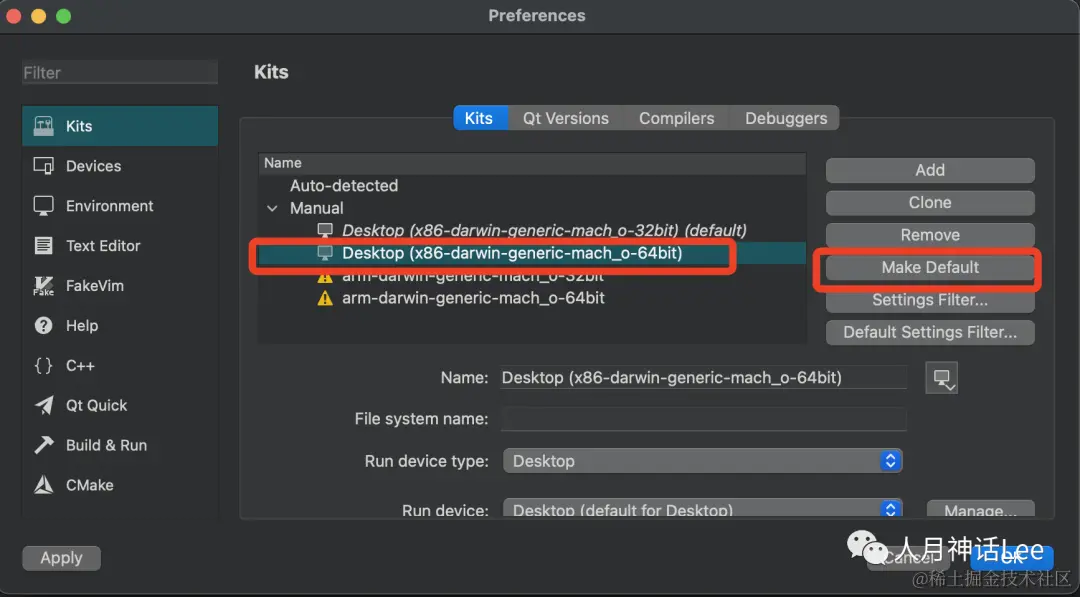Click the Make Default button

coord(930,267)
